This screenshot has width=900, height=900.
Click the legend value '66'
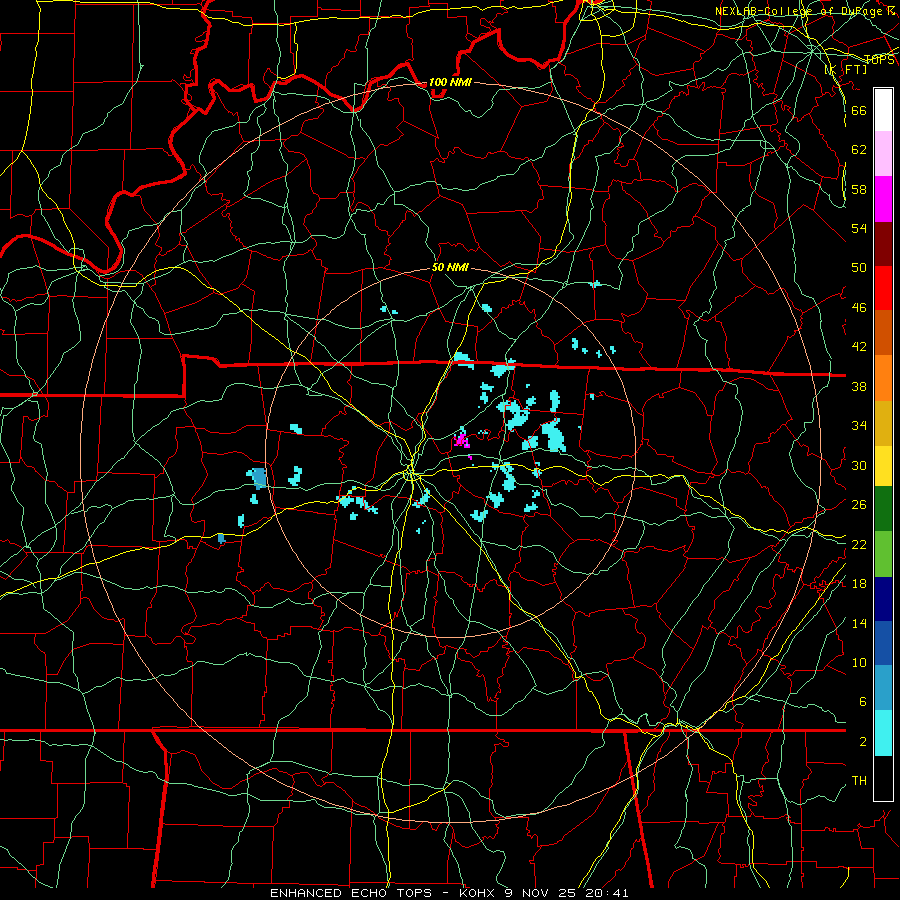[859, 111]
